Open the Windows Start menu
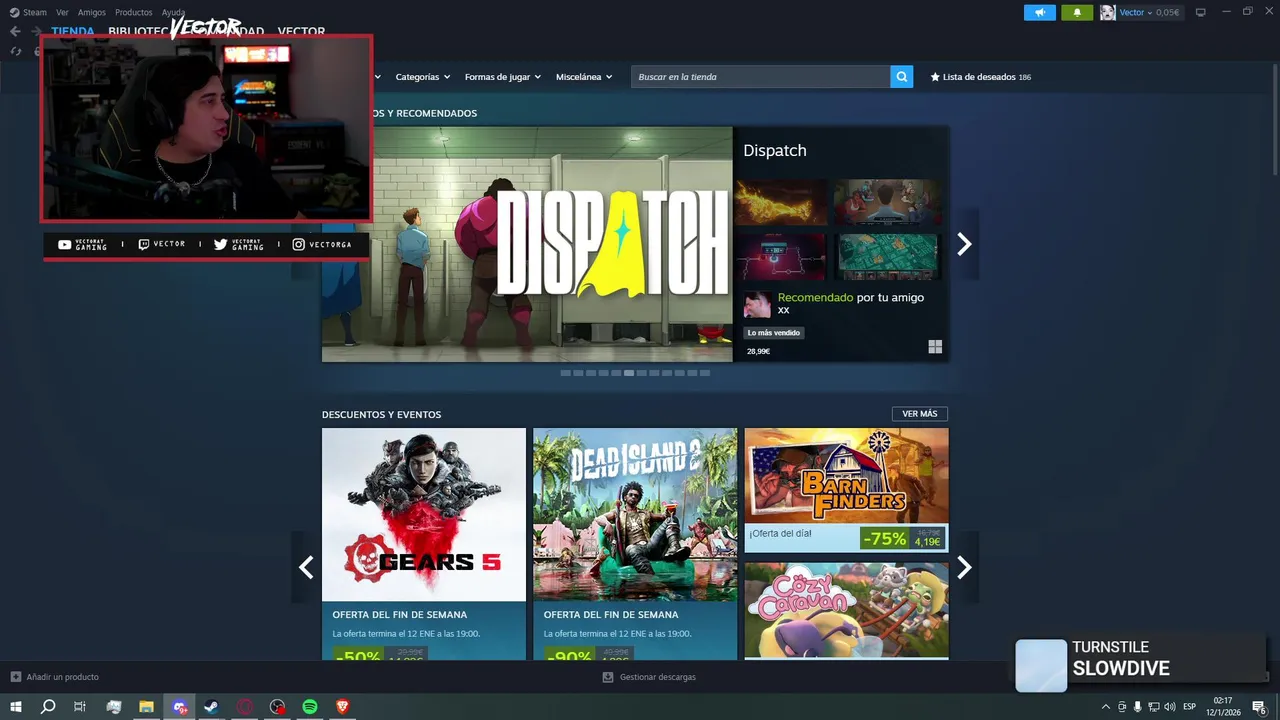This screenshot has height=720, width=1280. click(x=15, y=707)
